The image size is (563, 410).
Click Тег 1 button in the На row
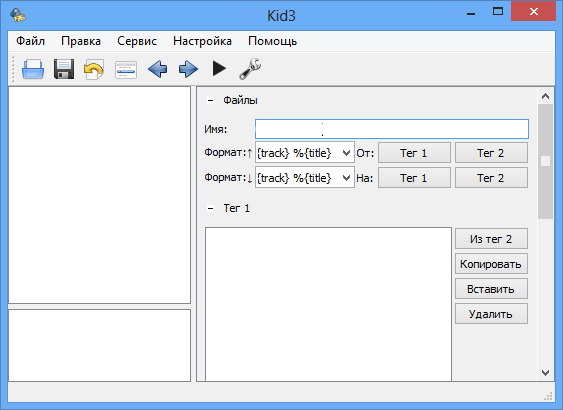click(414, 178)
